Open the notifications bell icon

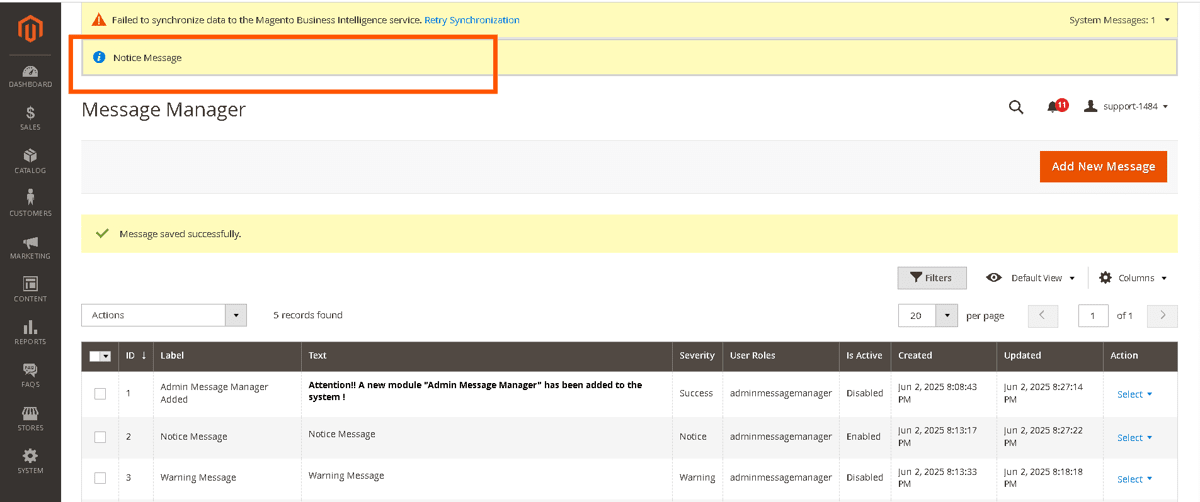pyautogui.click(x=1055, y=106)
